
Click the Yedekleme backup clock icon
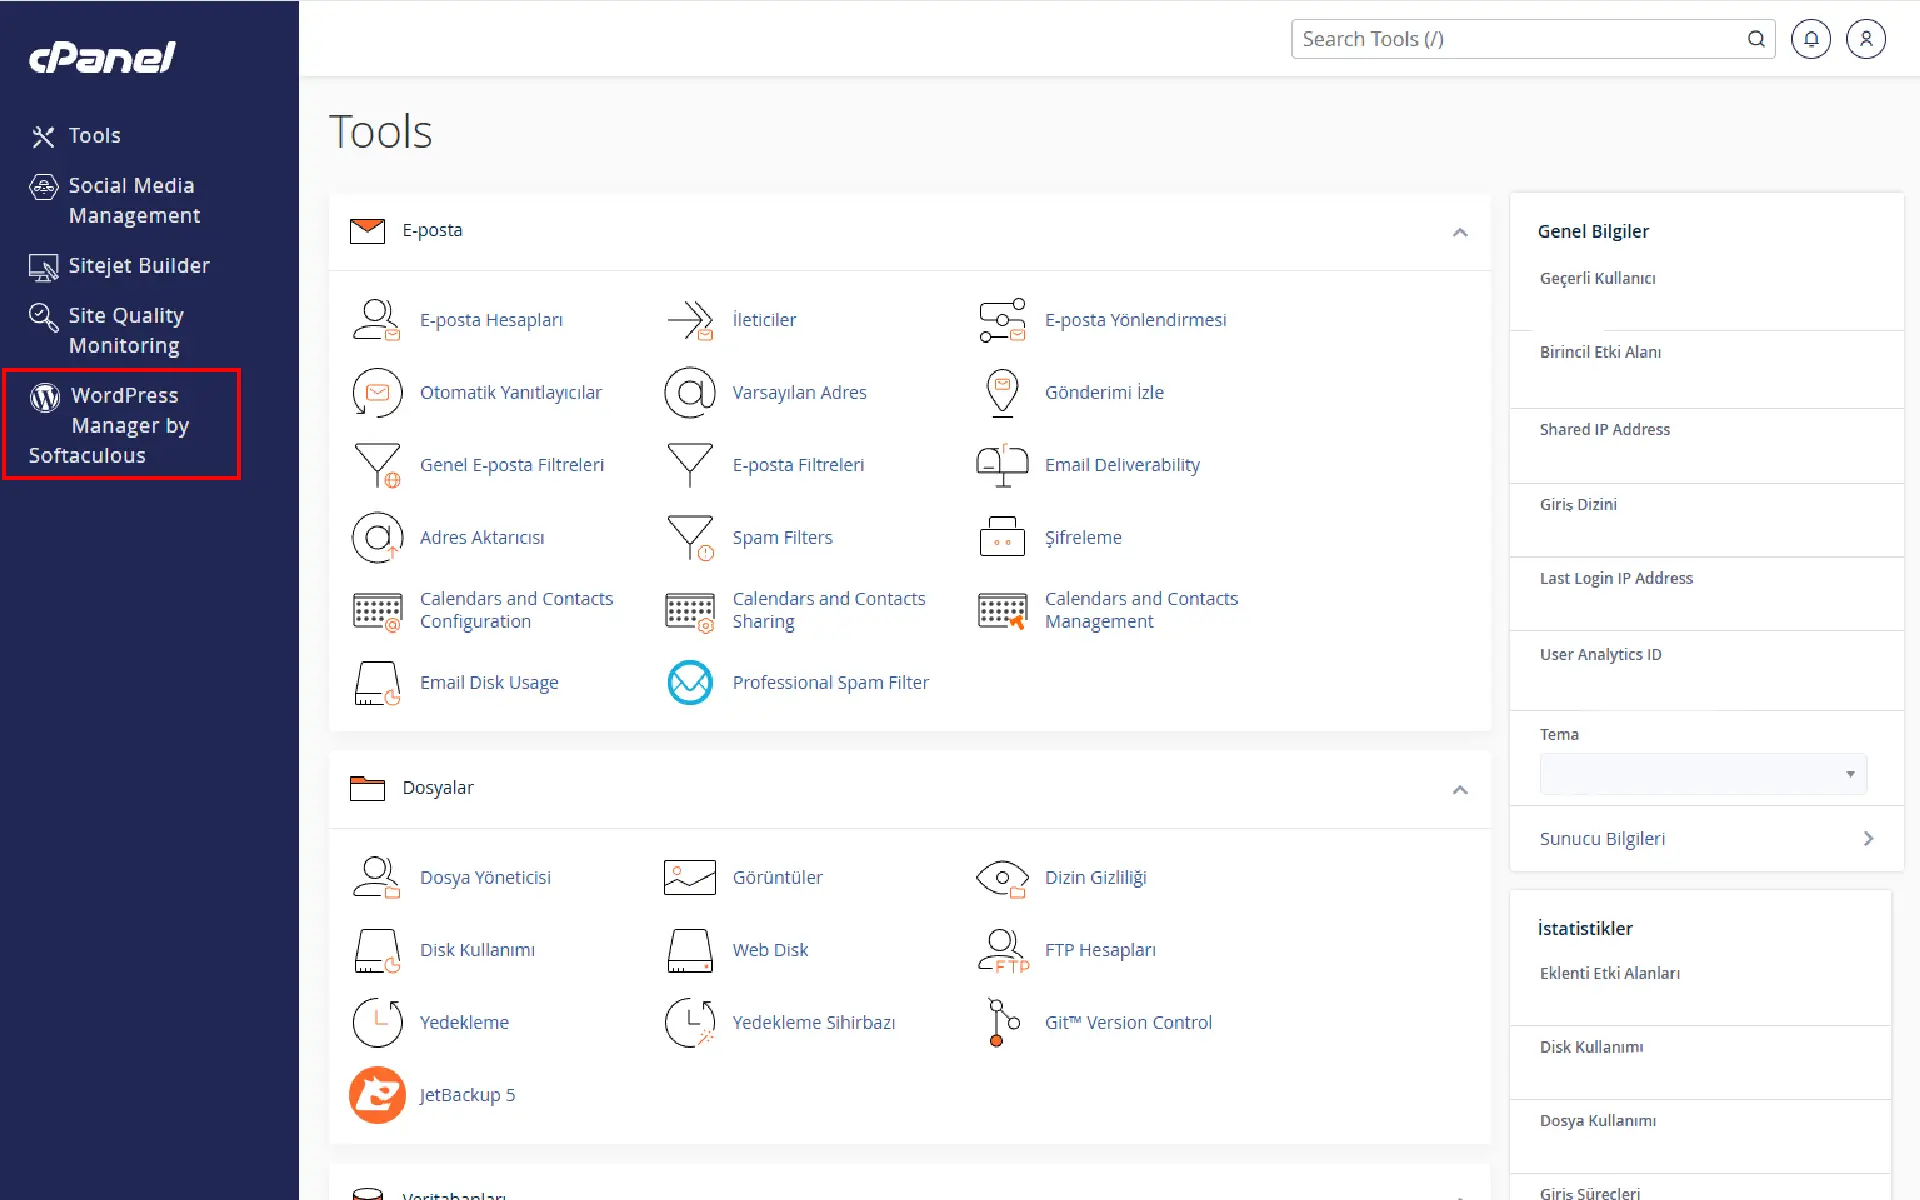pyautogui.click(x=377, y=1022)
